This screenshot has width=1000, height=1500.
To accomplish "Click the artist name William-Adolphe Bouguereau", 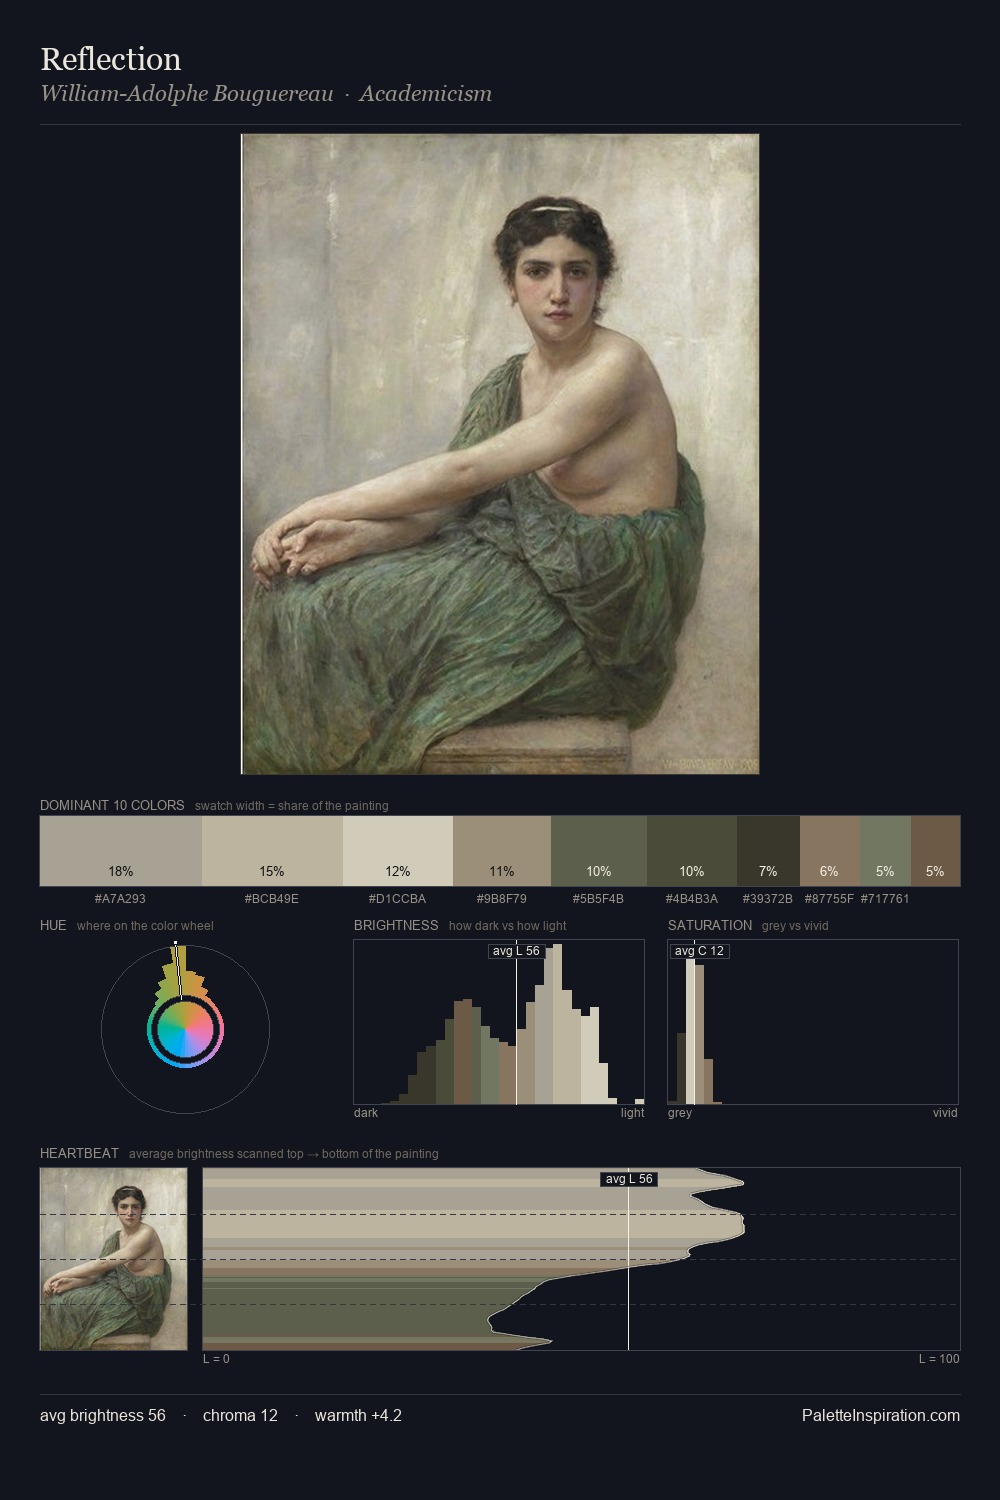I will tap(187, 94).
